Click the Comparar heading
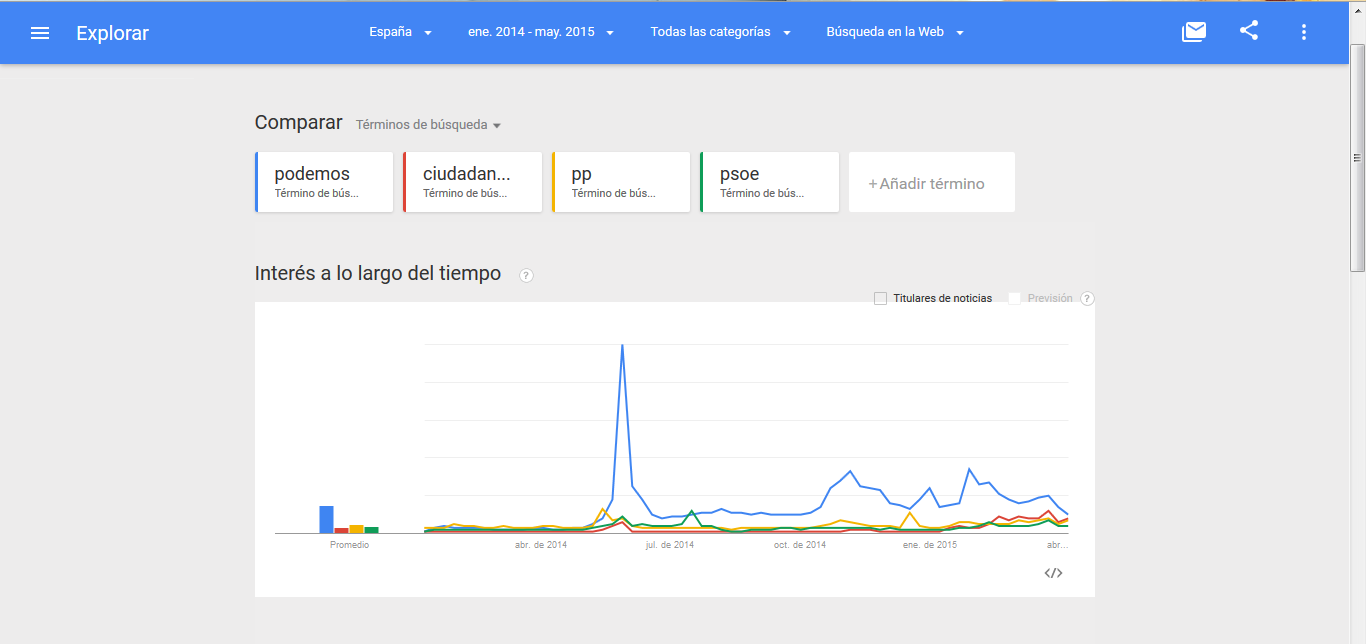 [298, 123]
